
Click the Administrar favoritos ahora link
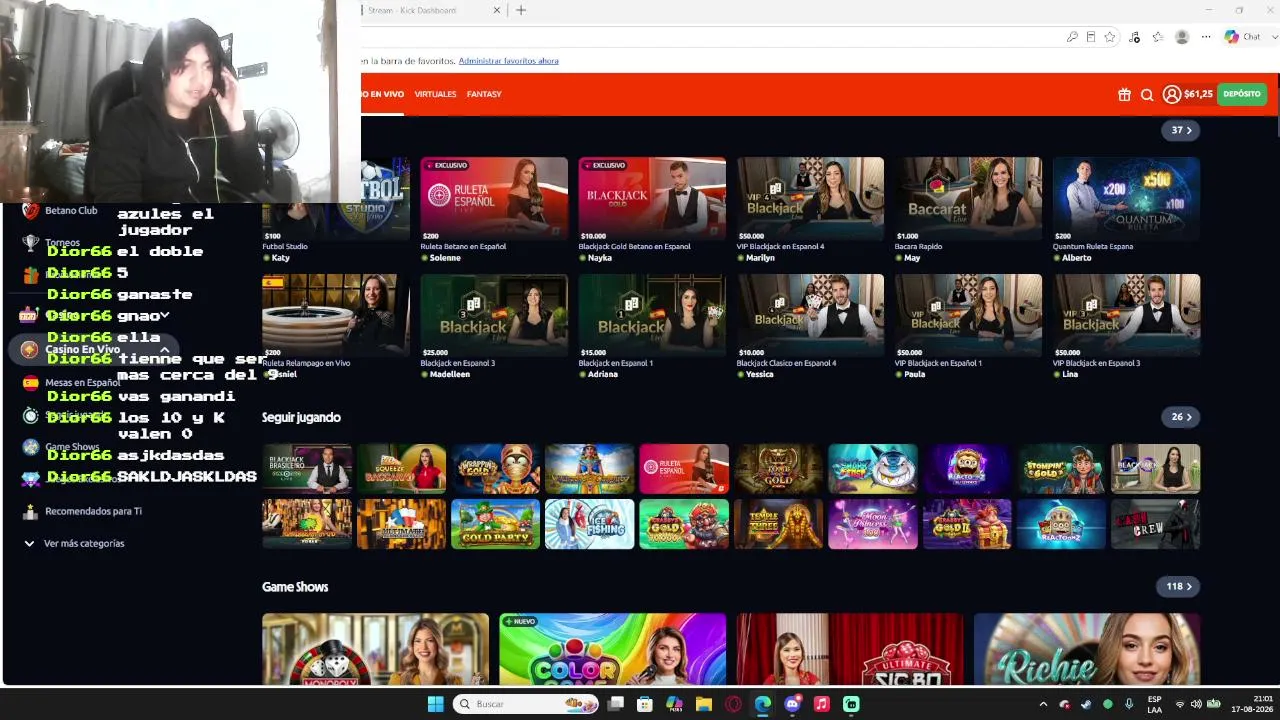pos(508,61)
